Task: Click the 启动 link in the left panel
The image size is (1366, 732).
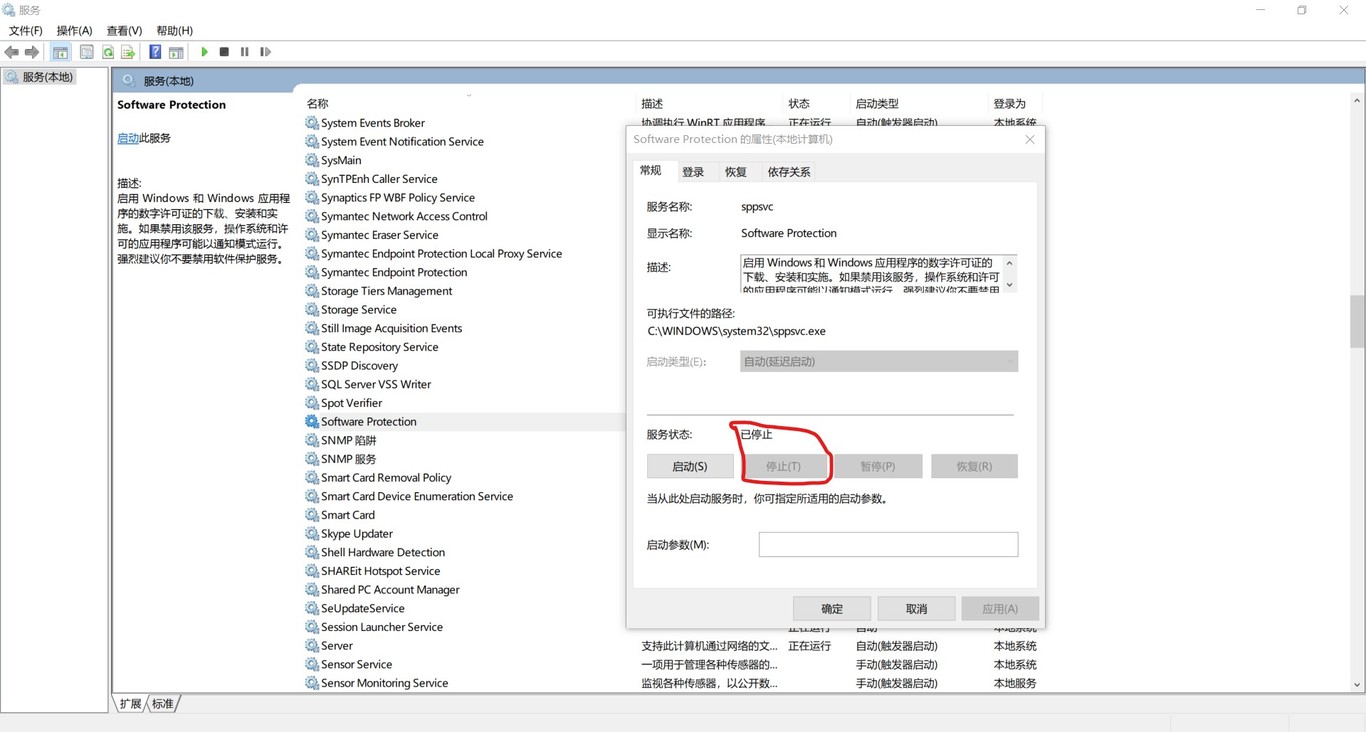Action: pos(127,139)
